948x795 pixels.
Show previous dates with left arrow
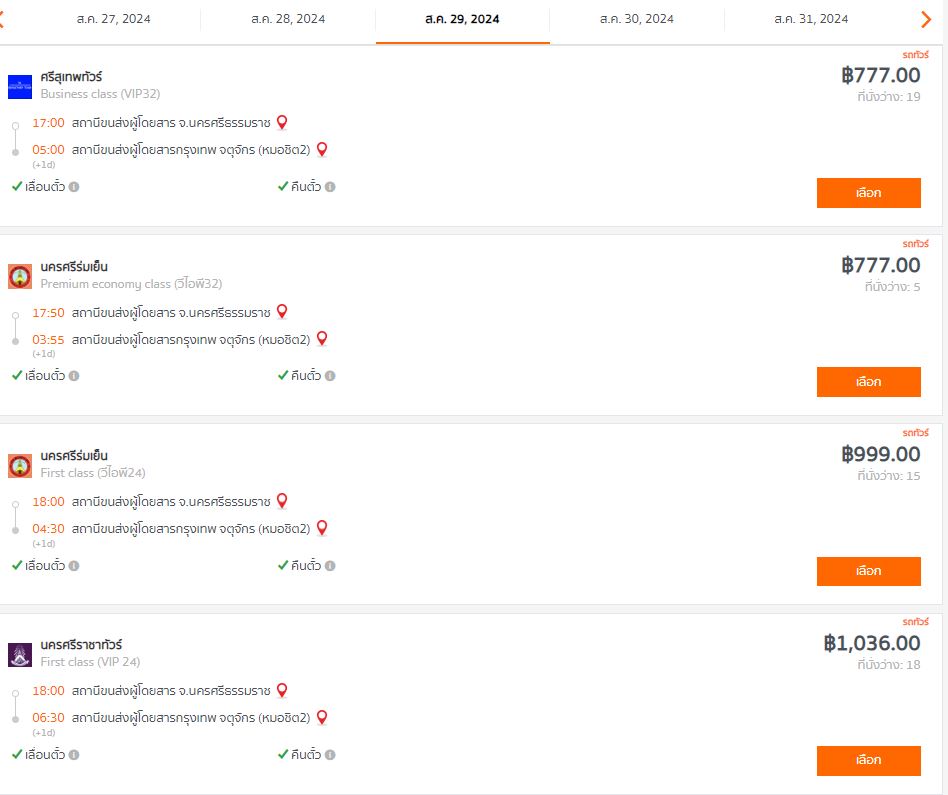tap(1, 19)
